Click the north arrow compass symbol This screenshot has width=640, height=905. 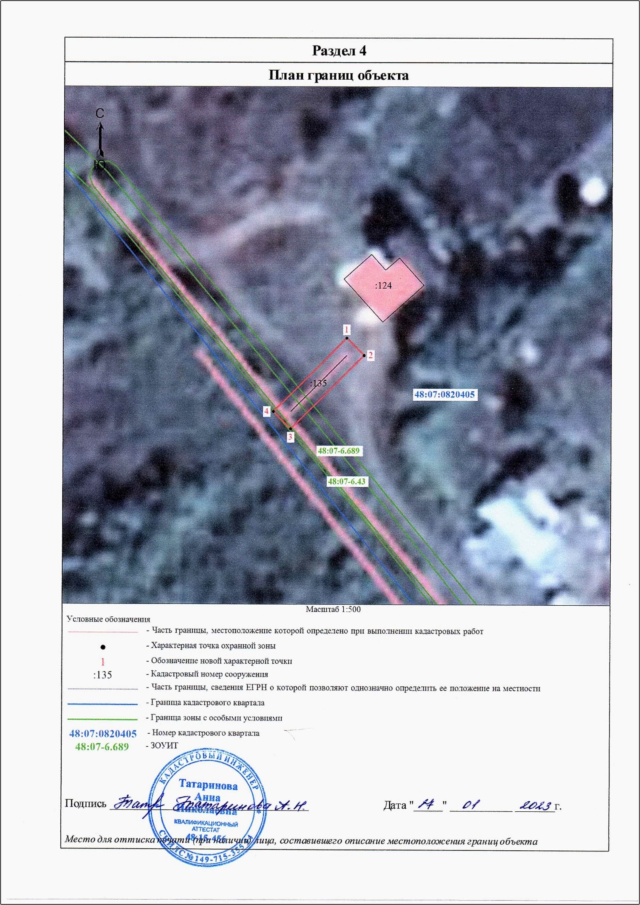(100, 140)
